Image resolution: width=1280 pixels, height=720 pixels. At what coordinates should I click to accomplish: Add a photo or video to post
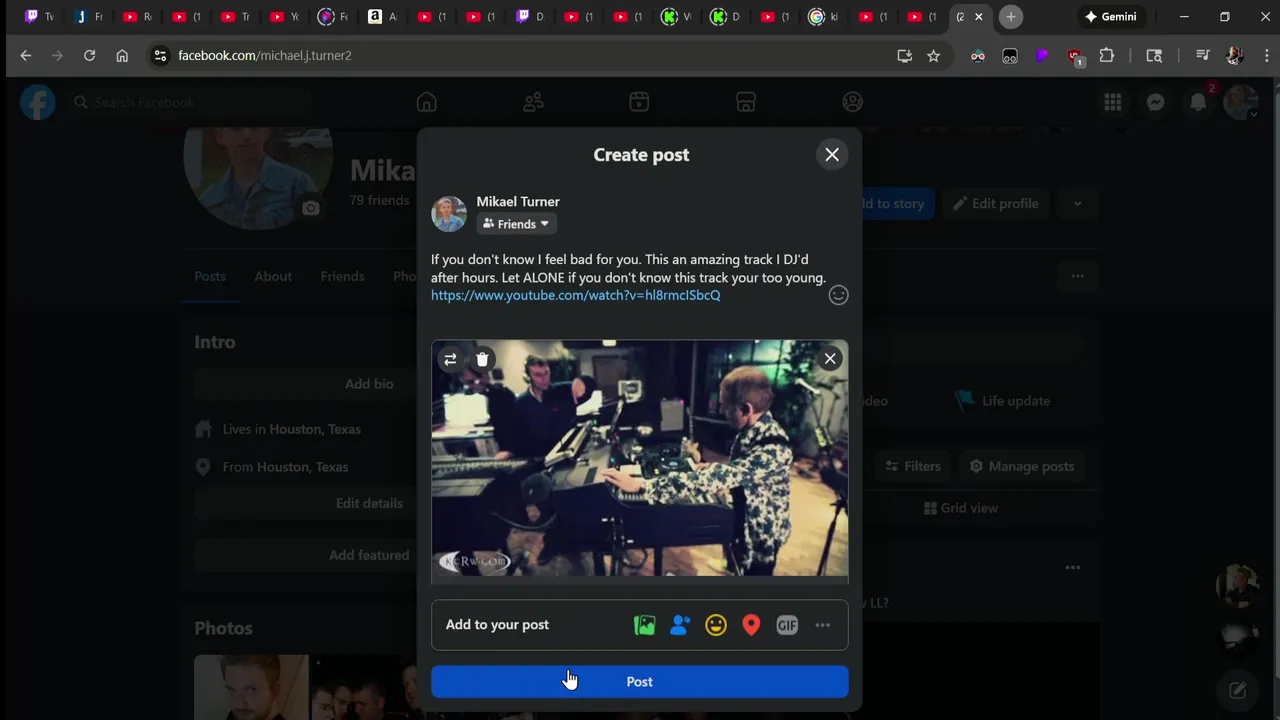point(645,625)
